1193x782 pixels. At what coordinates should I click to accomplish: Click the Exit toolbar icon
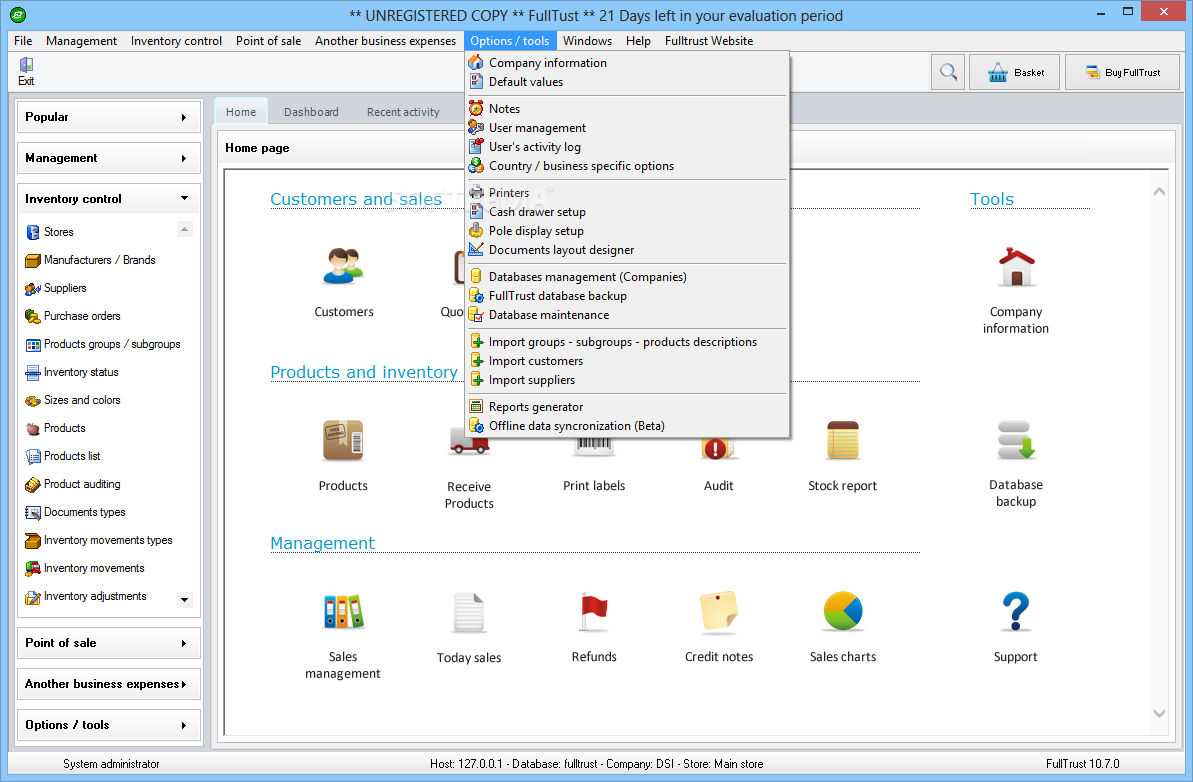tap(26, 72)
